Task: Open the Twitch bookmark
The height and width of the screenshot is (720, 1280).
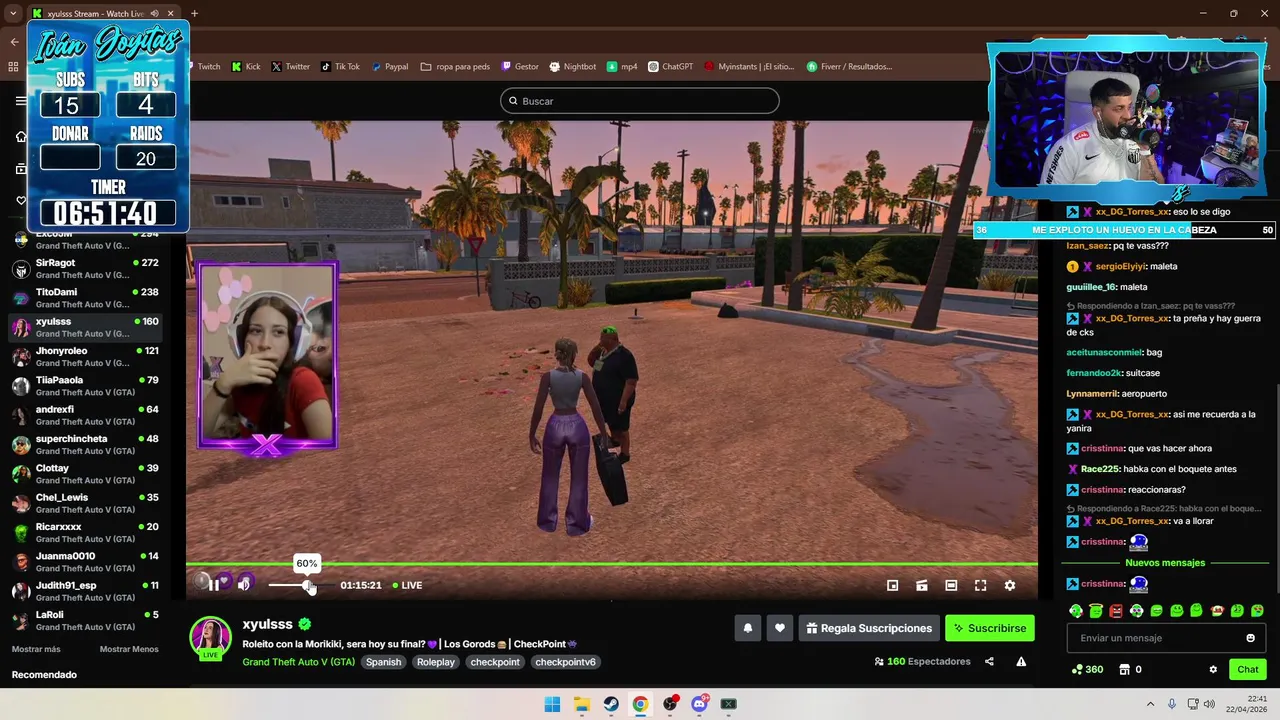Action: (x=208, y=67)
